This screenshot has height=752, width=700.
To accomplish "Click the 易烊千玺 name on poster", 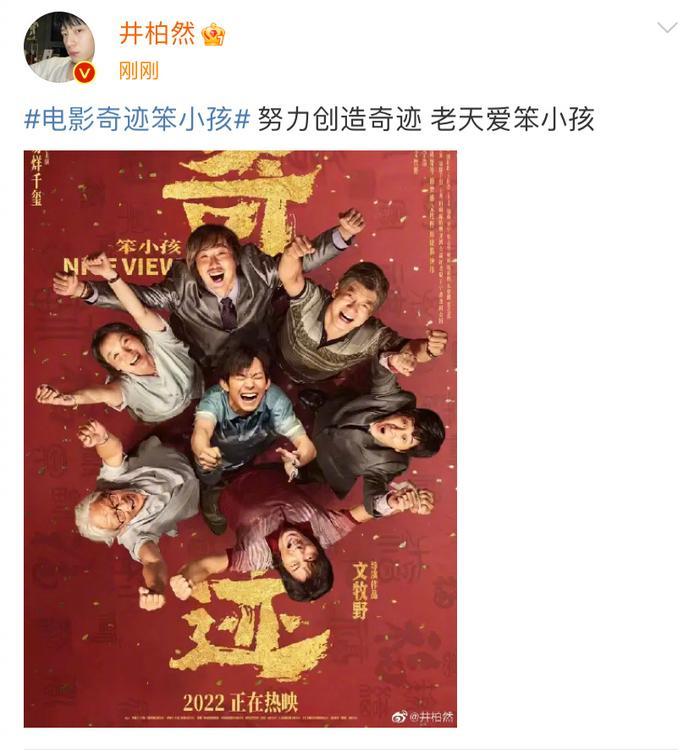I will click(37, 177).
